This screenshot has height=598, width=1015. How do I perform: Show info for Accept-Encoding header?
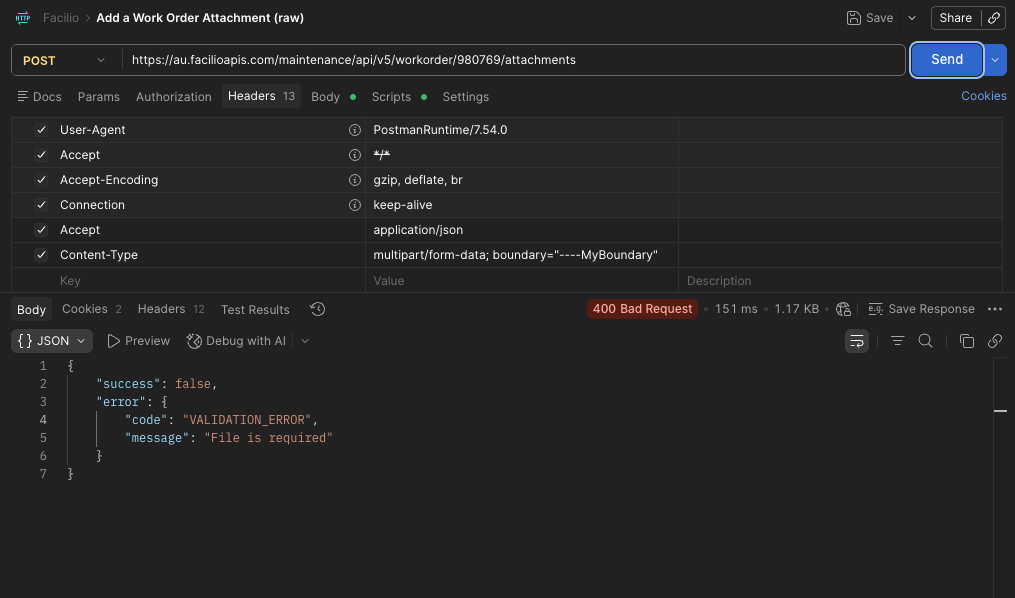click(x=355, y=180)
